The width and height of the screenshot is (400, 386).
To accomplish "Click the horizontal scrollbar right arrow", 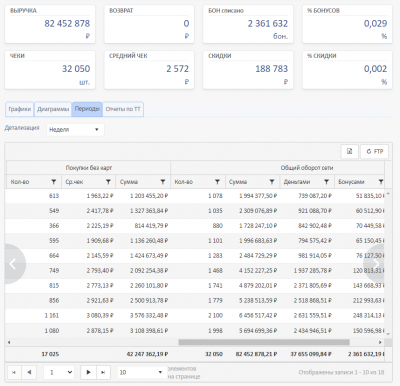I will (x=380, y=342).
